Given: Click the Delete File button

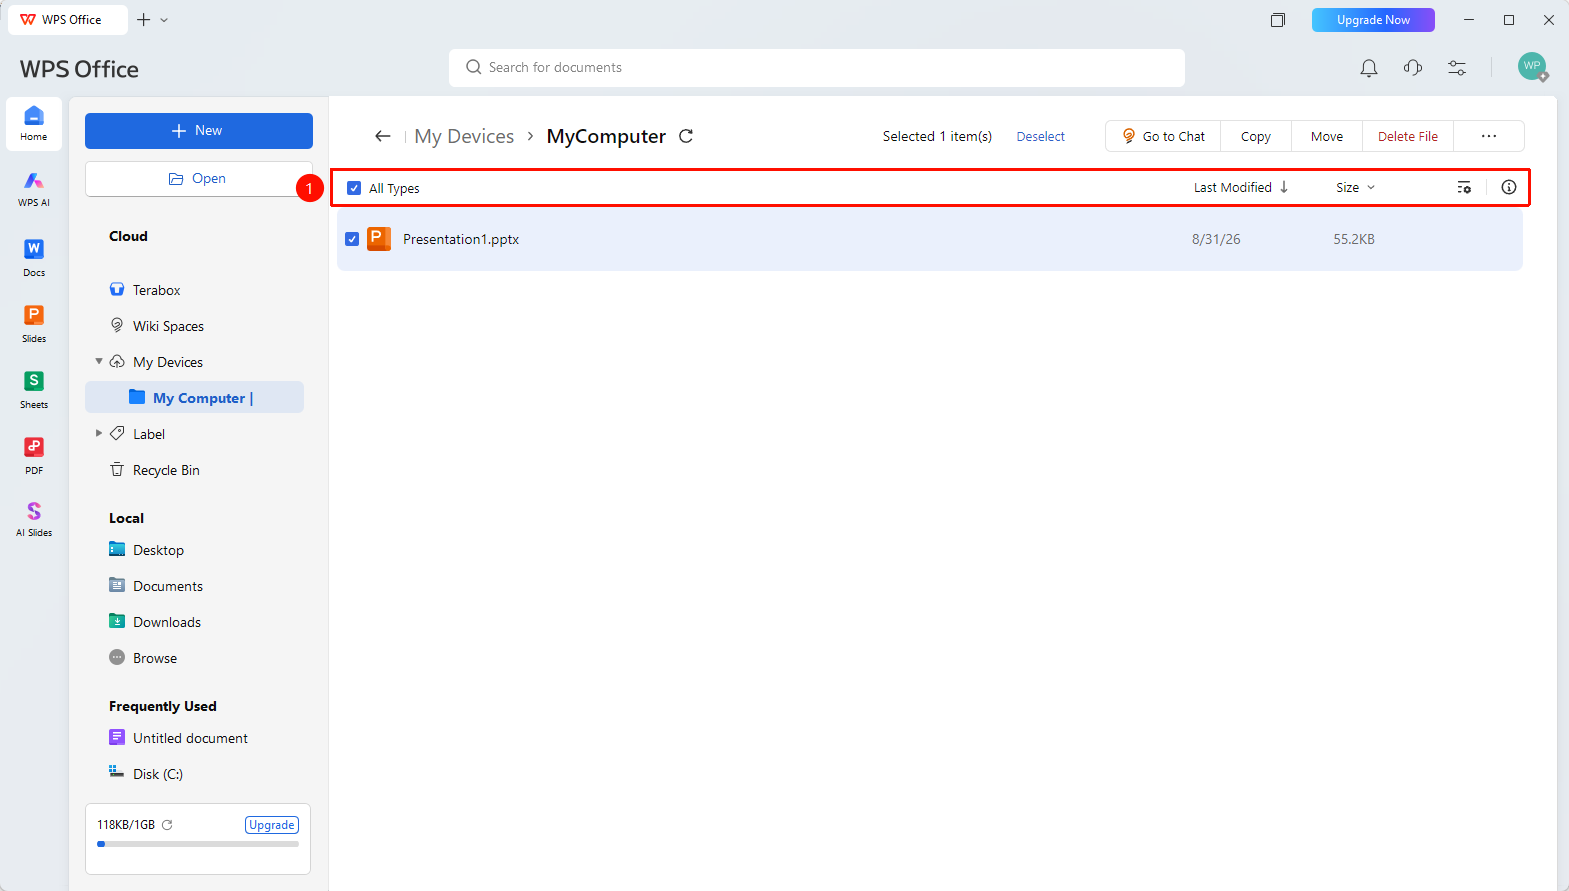Looking at the screenshot, I should click(x=1408, y=136).
